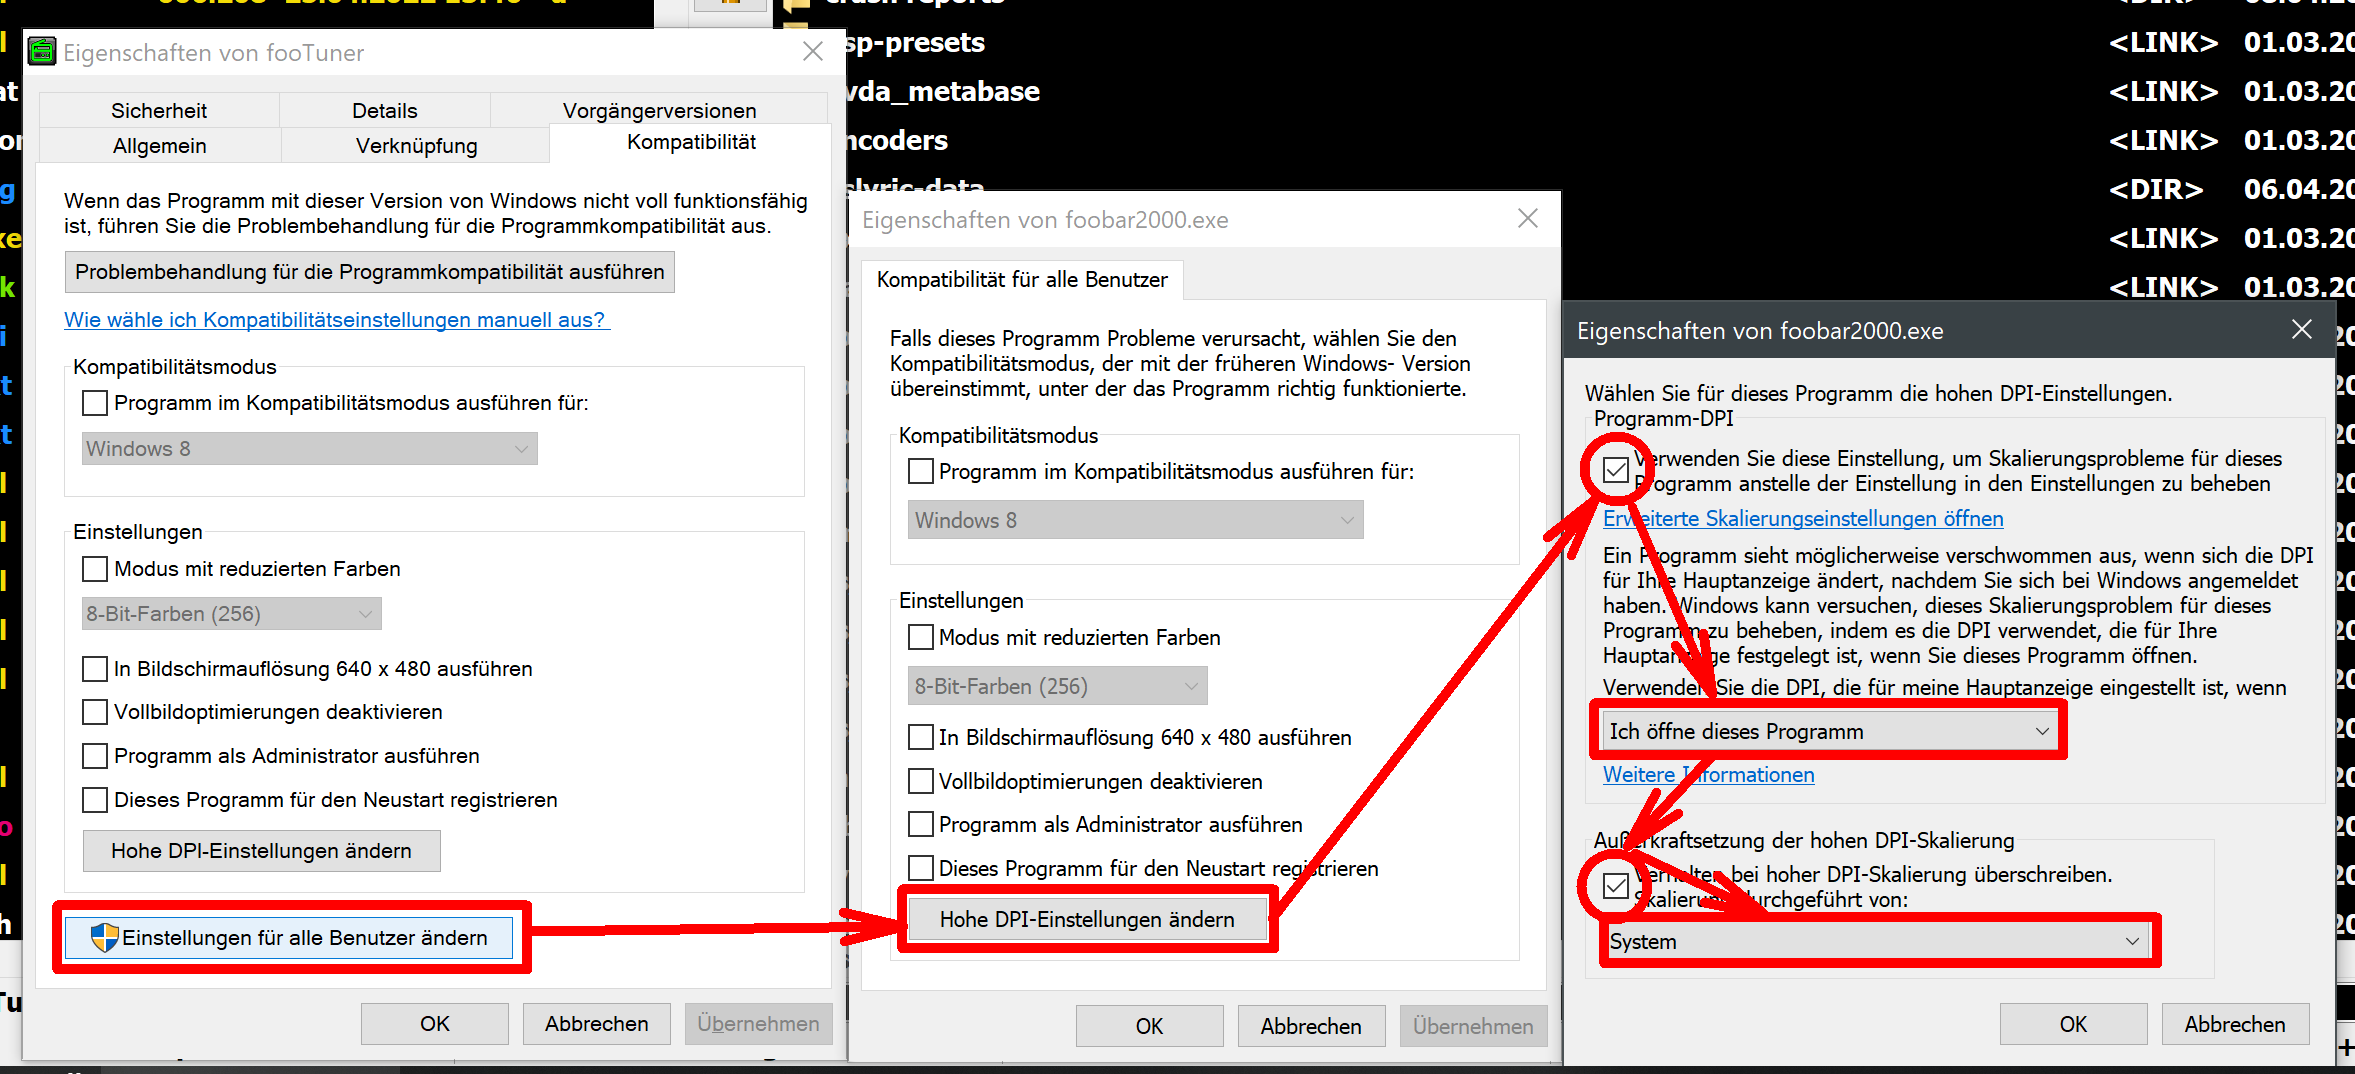2355x1074 pixels.
Task: Click 'Einstellungen für alle Benutzer ändern'
Action: 289,938
